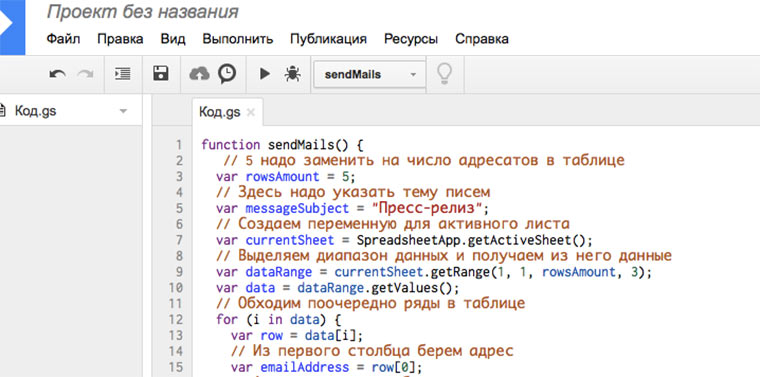Click the "Пресс-релиз" string literal
760x377 pixels.
[x=427, y=208]
